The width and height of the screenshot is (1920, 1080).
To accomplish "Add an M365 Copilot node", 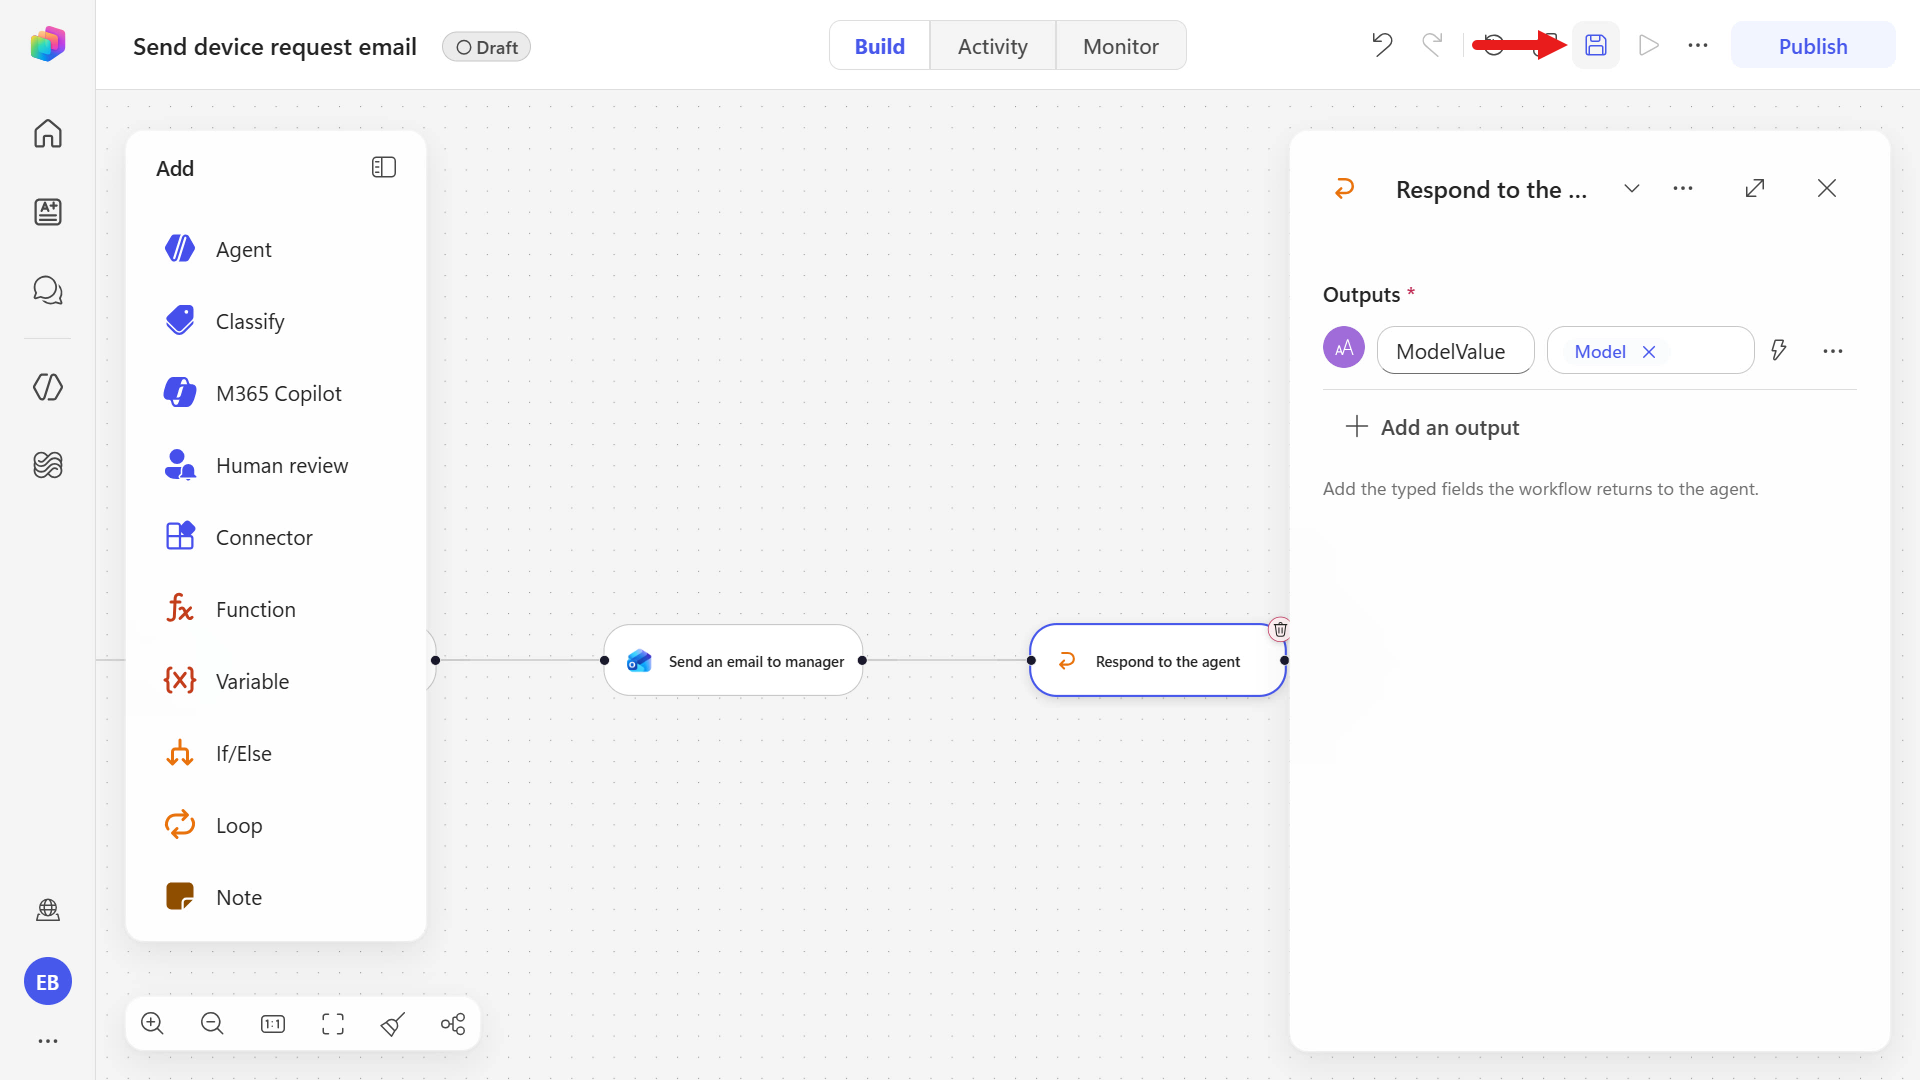I will [x=275, y=393].
